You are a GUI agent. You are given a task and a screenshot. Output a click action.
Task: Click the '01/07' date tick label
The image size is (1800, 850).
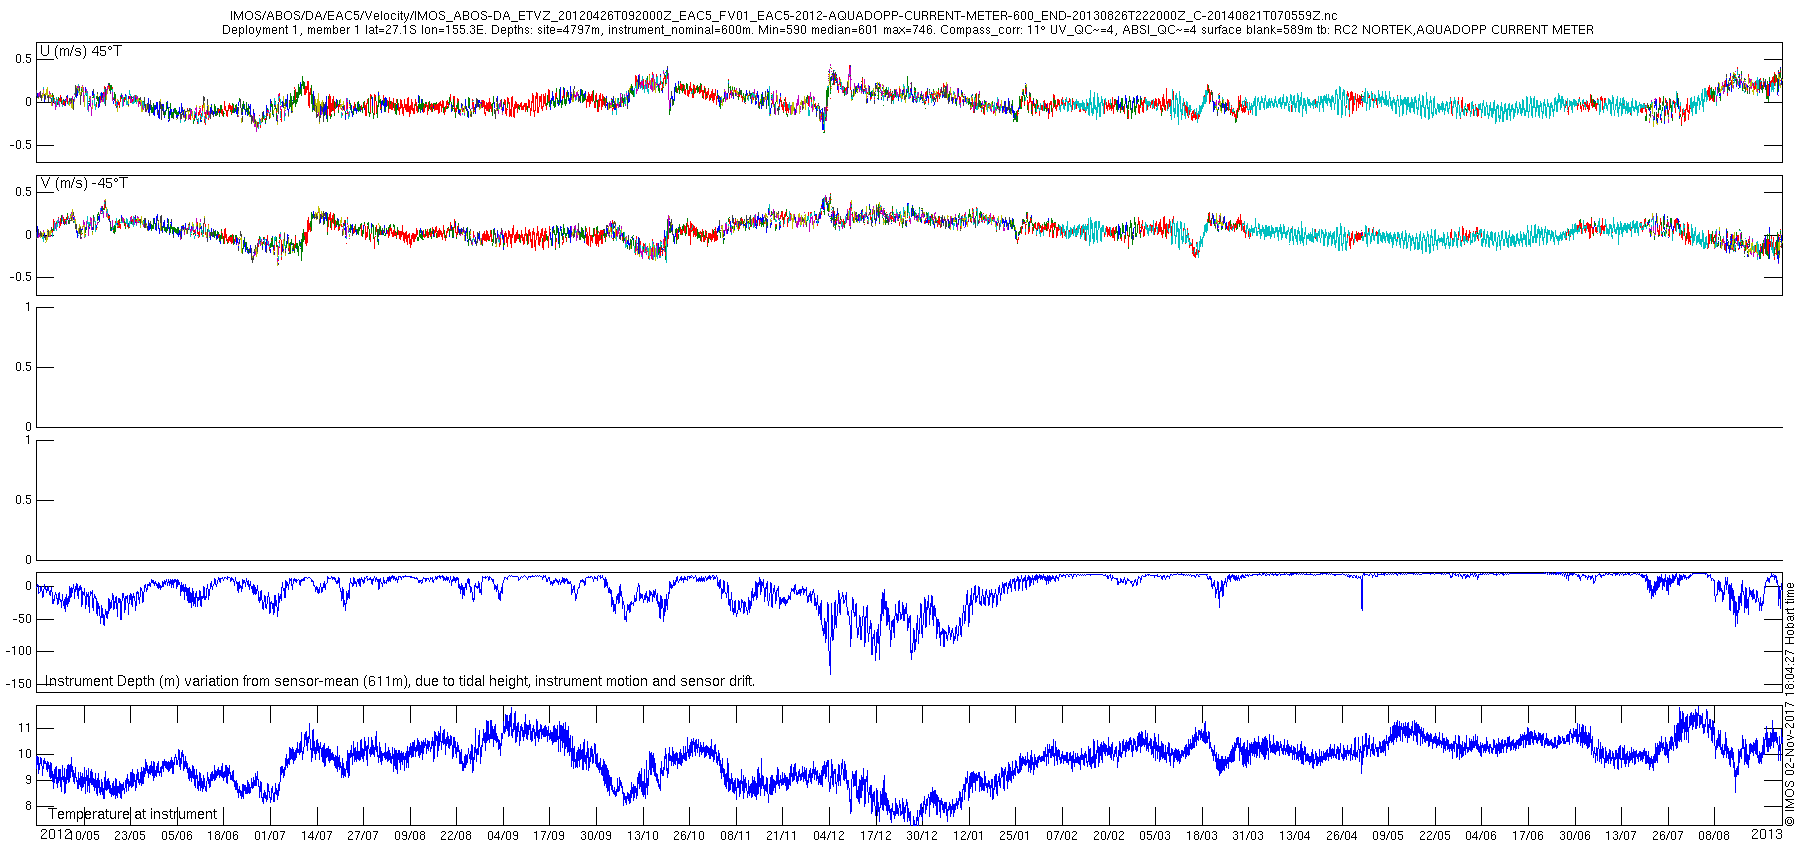click(x=270, y=836)
